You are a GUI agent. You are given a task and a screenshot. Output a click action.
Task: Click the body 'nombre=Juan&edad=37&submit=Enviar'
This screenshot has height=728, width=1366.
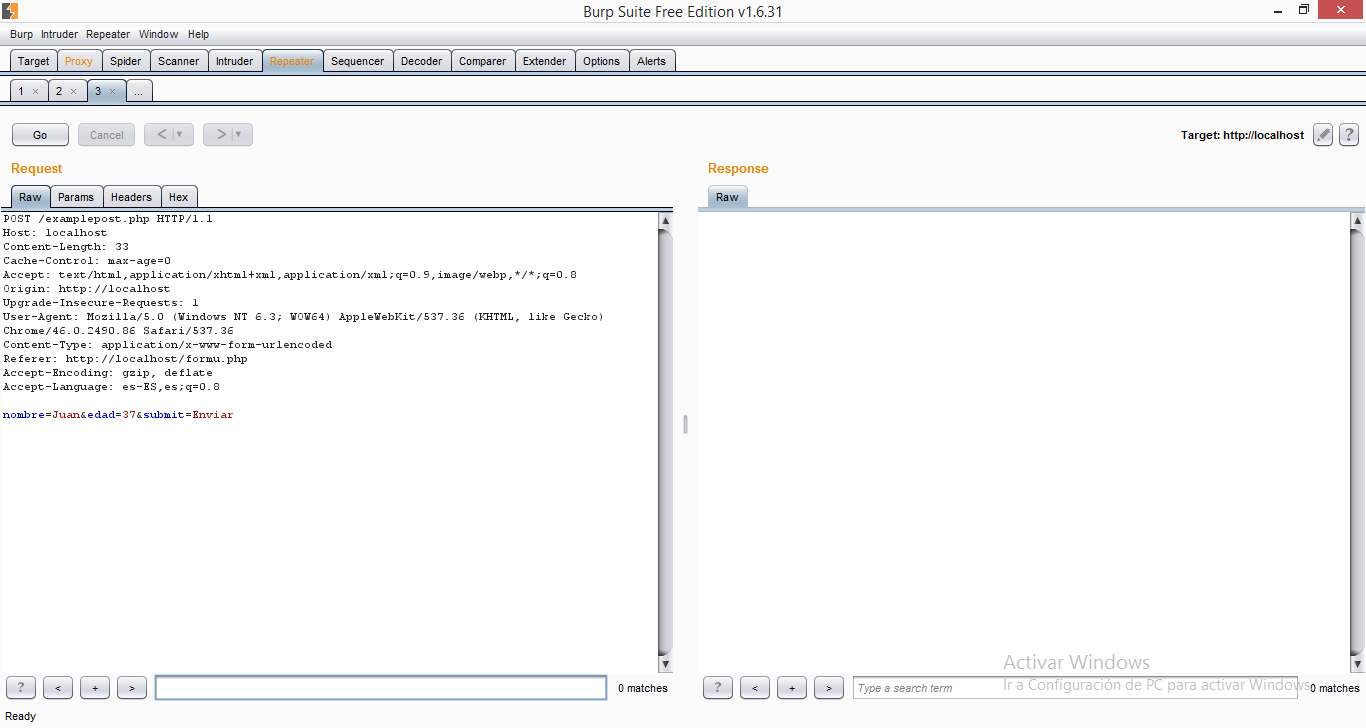tap(118, 414)
